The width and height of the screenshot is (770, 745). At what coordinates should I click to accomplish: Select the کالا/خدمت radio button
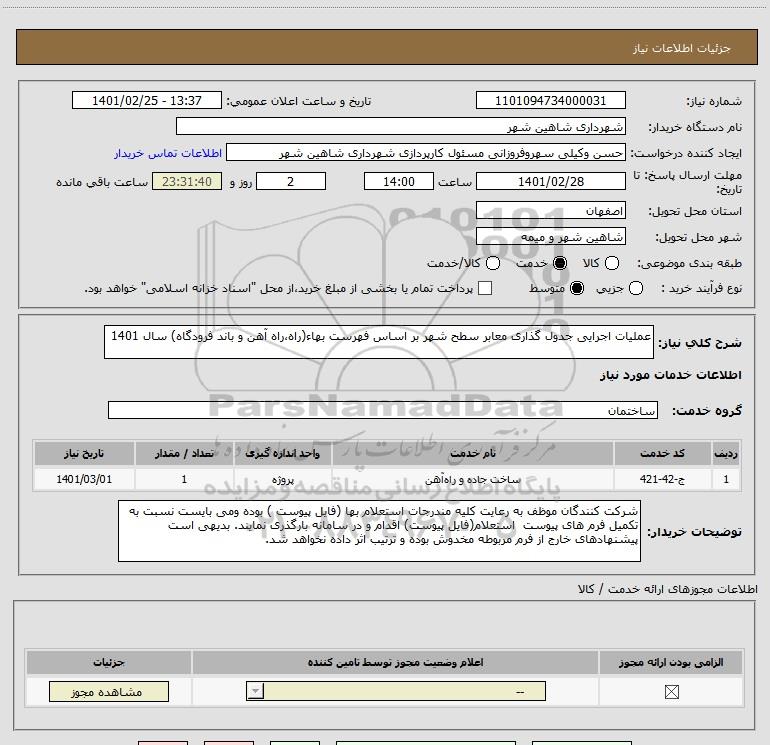point(493,263)
